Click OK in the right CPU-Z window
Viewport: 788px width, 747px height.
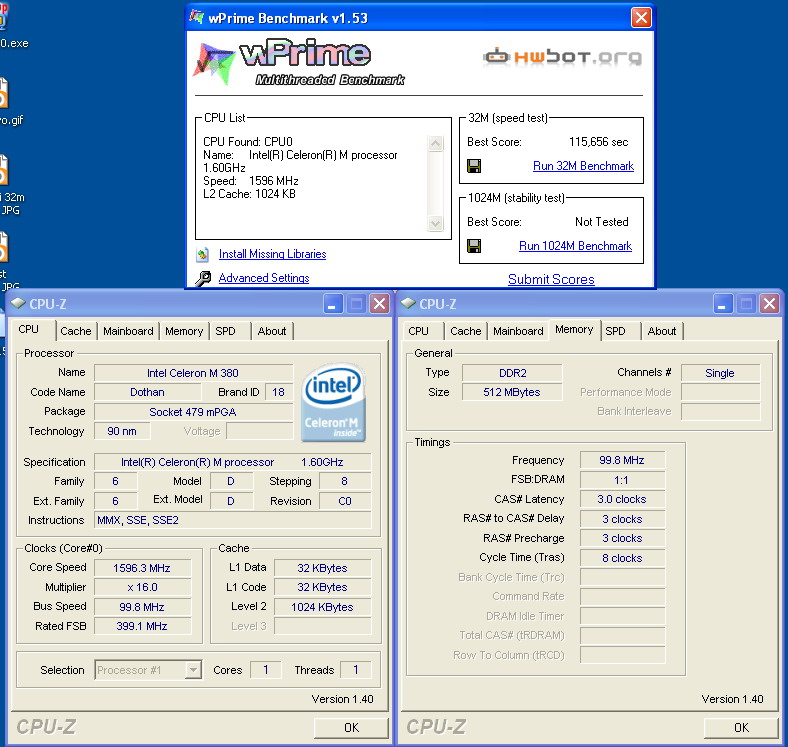pos(741,727)
